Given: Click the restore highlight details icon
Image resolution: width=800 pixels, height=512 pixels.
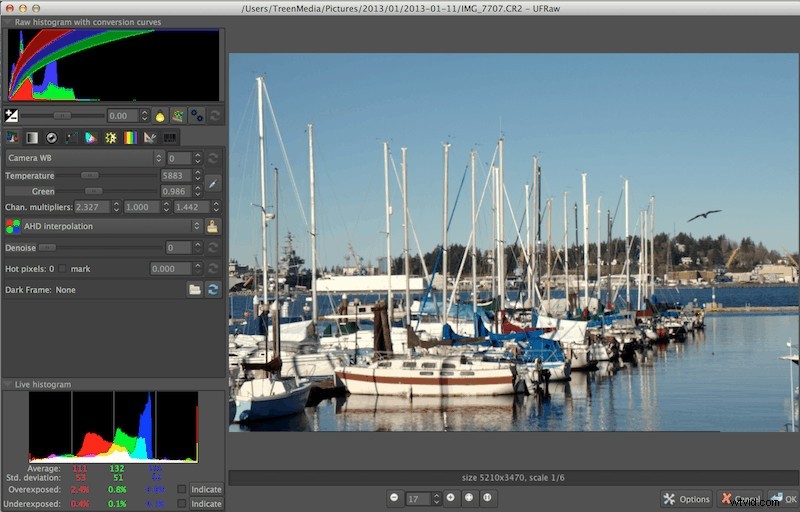Looking at the screenshot, I should click(x=178, y=116).
